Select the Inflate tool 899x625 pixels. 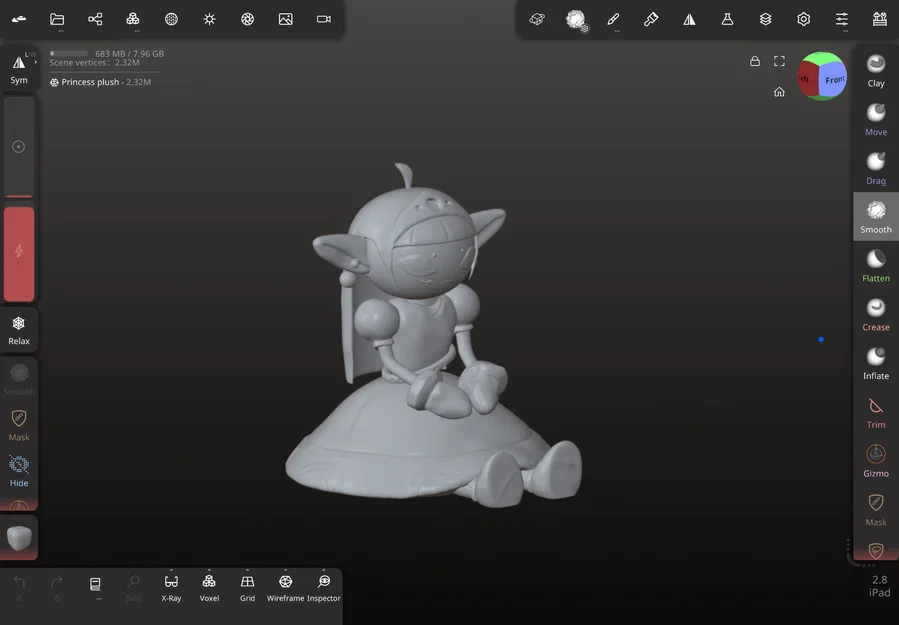coord(875,363)
